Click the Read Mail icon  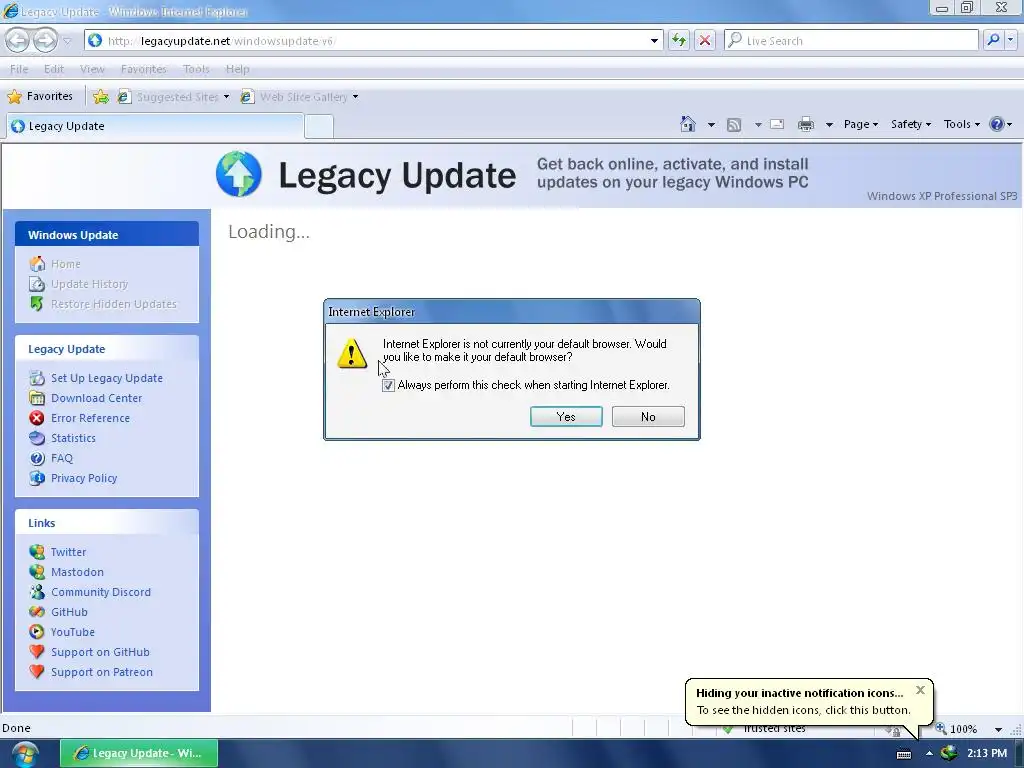pos(777,124)
